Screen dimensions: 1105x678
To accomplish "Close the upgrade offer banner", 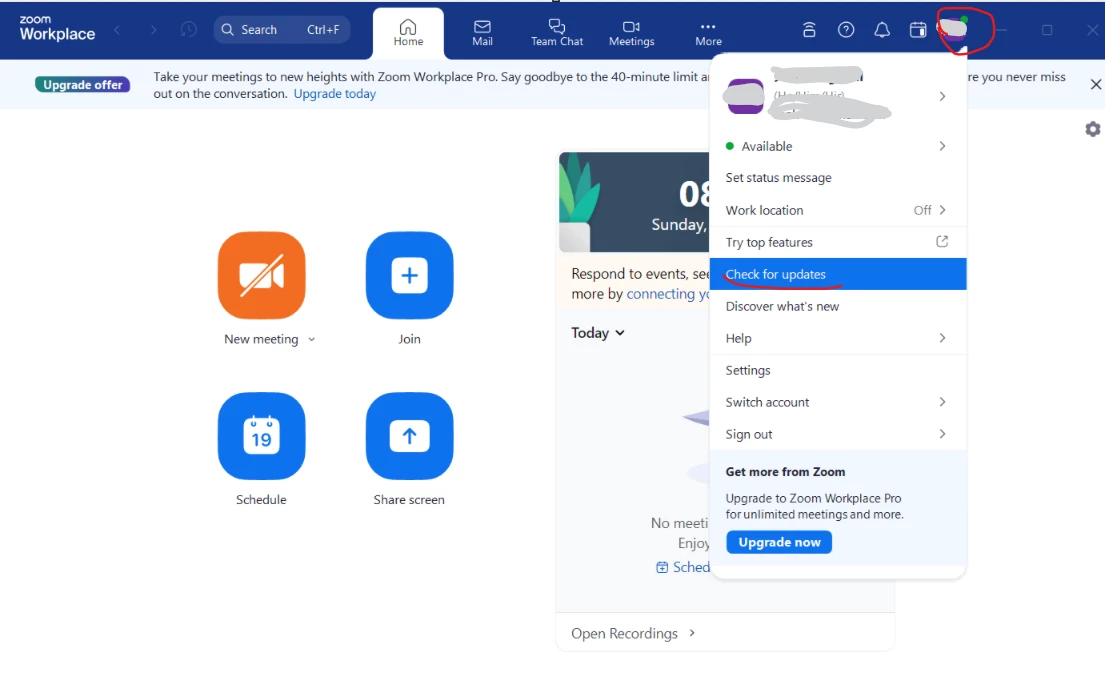I will coord(1095,85).
